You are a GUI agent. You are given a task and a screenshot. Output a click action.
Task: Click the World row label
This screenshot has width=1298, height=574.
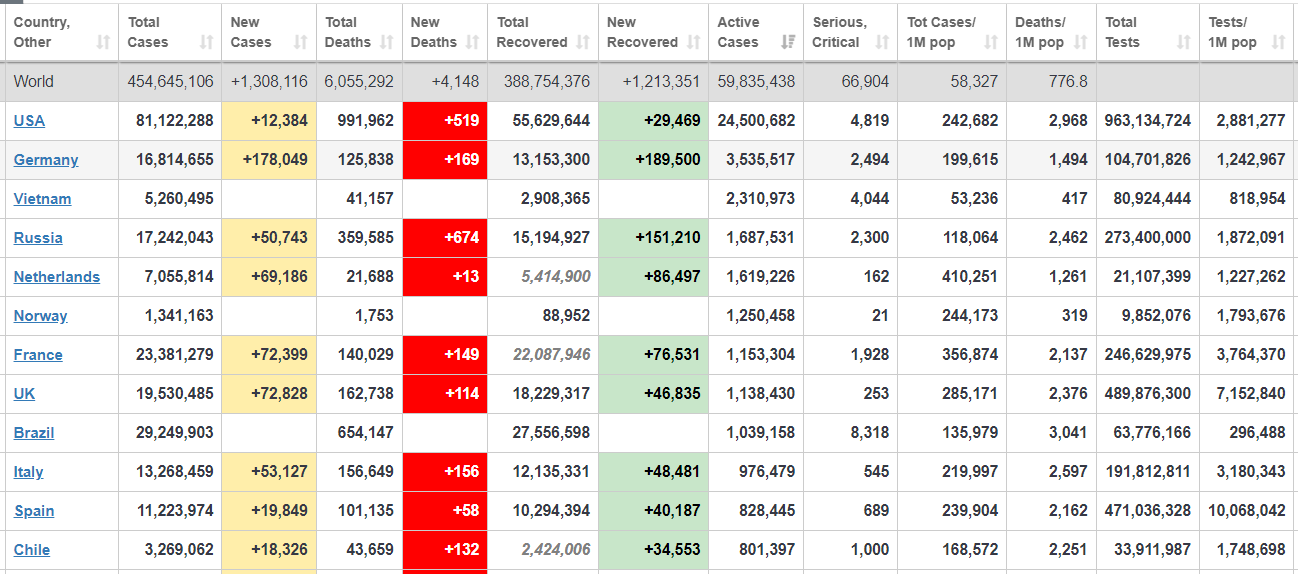pos(34,81)
